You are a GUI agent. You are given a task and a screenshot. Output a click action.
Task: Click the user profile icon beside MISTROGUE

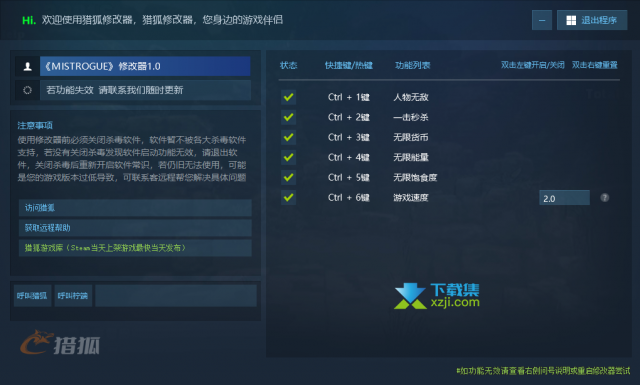click(x=27, y=66)
